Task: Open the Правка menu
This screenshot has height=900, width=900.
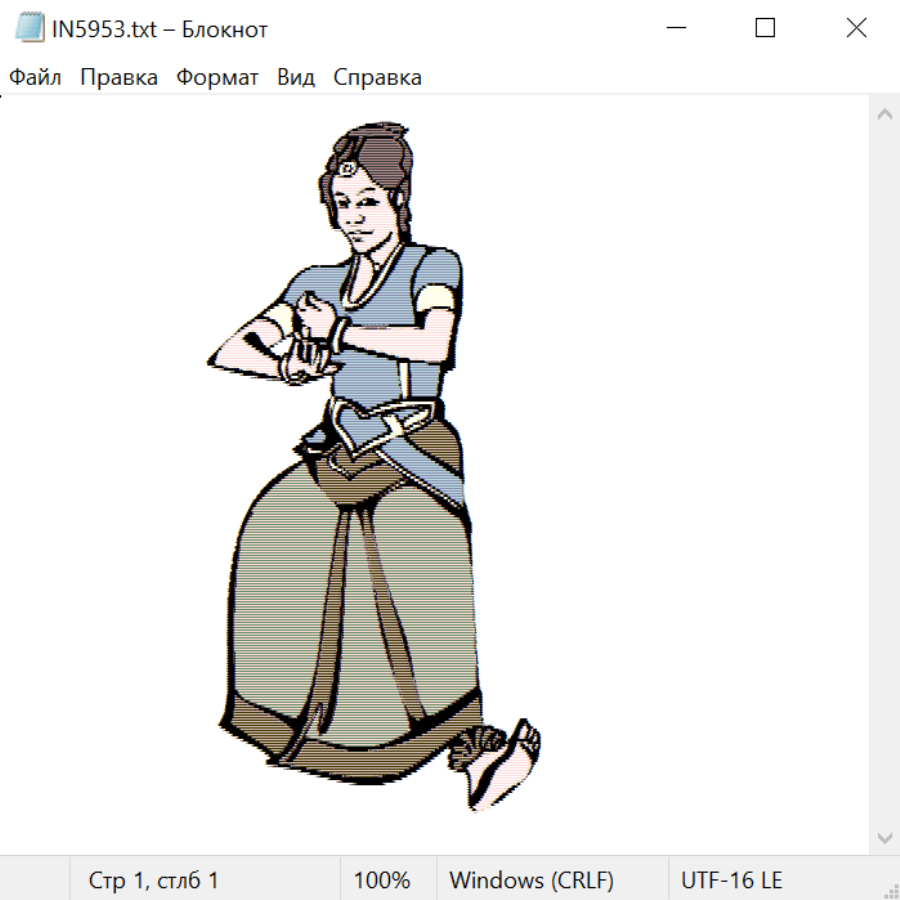Action: coord(119,77)
